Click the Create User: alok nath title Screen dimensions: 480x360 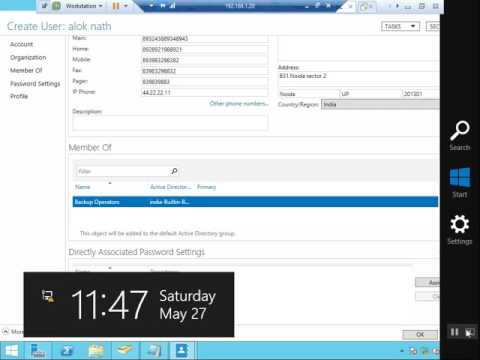point(59,26)
